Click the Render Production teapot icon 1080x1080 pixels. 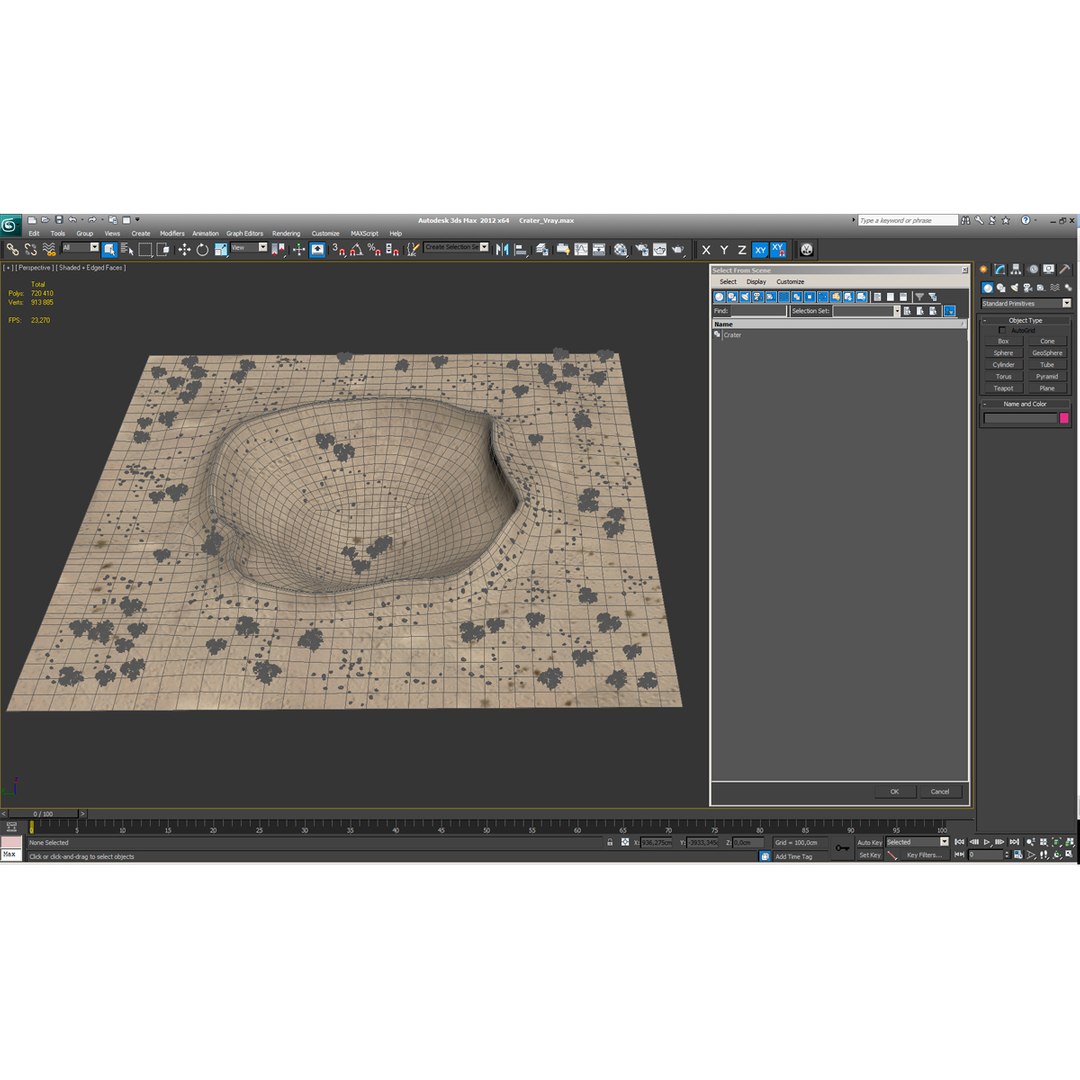[x=678, y=249]
